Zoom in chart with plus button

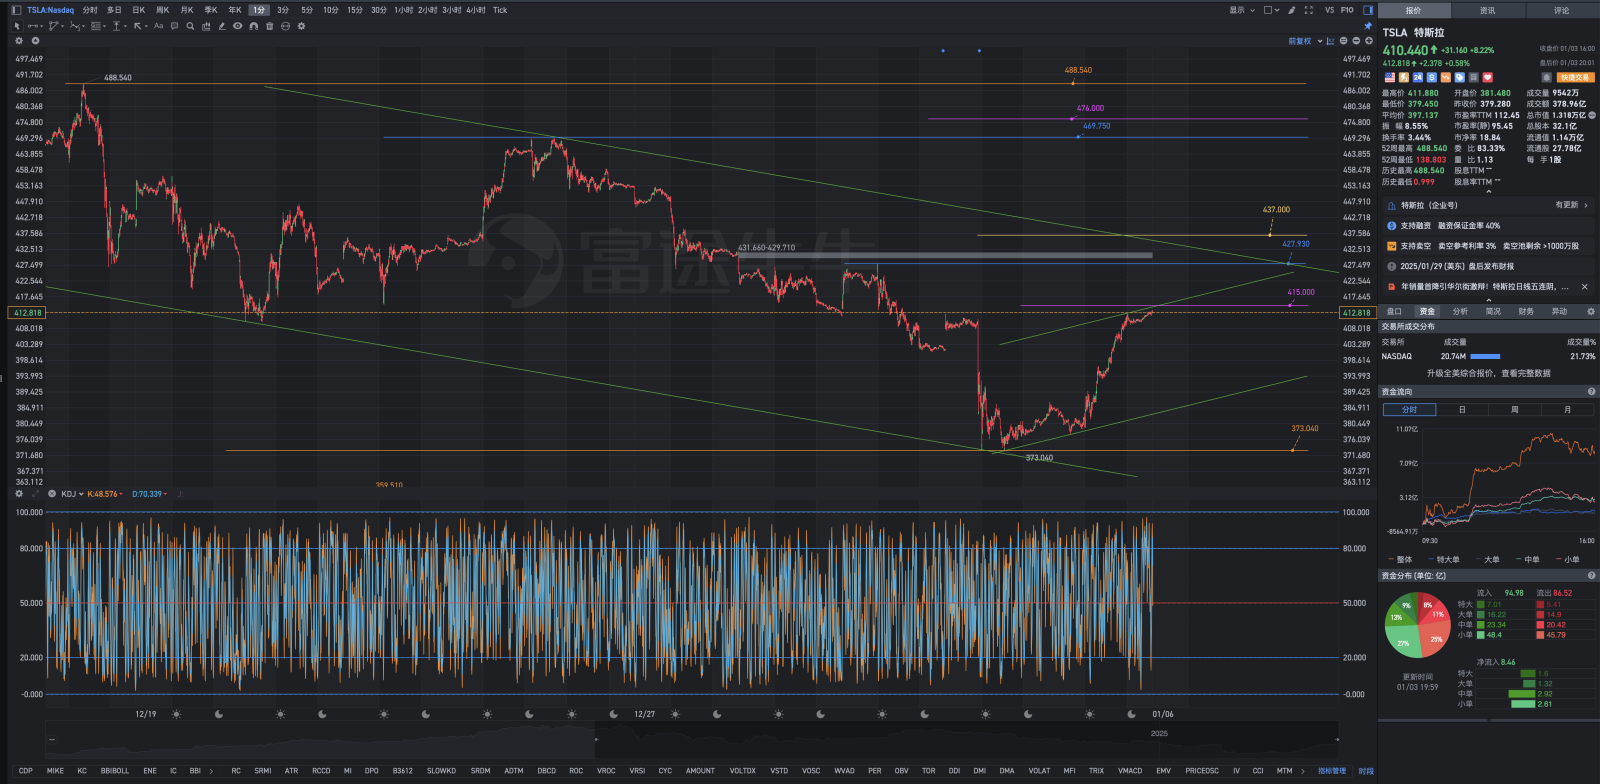click(x=1369, y=41)
